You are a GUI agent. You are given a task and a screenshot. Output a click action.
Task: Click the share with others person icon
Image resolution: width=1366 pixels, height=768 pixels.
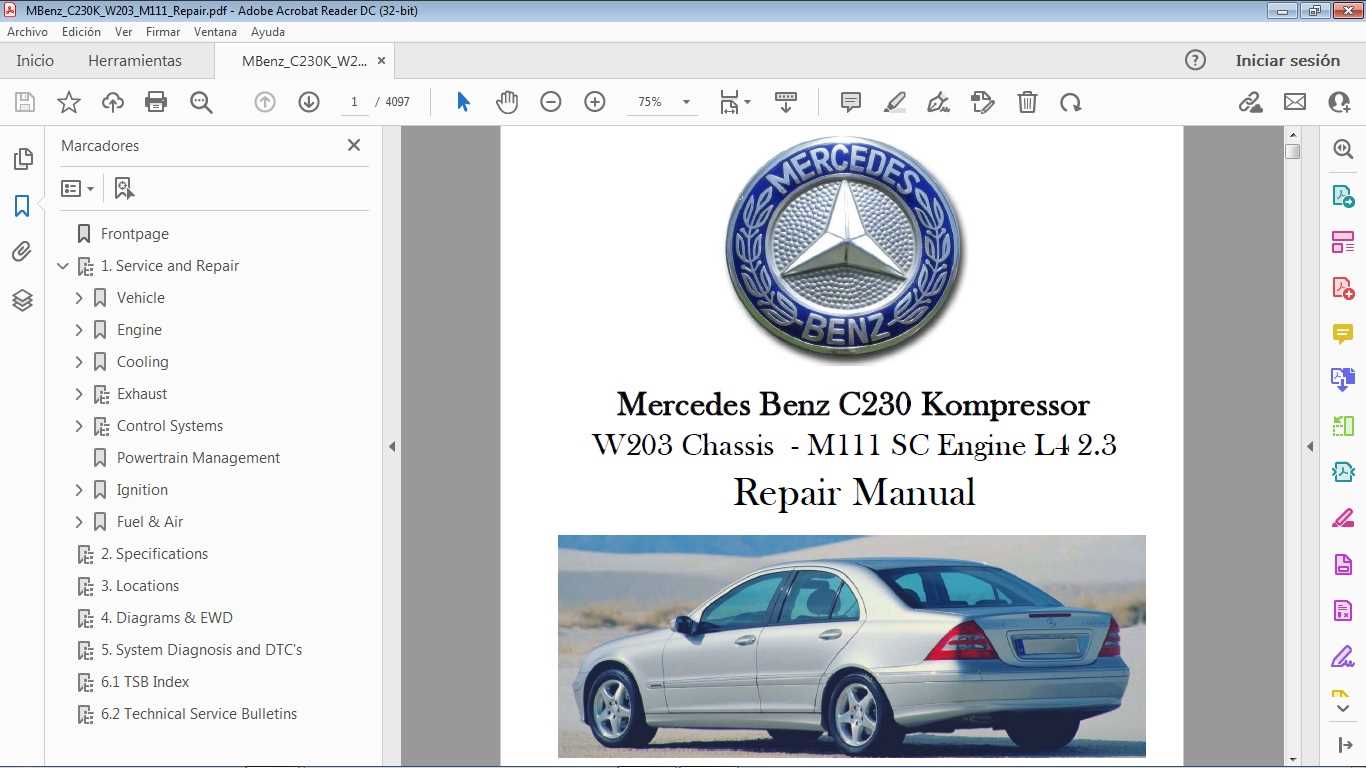[x=1339, y=102]
